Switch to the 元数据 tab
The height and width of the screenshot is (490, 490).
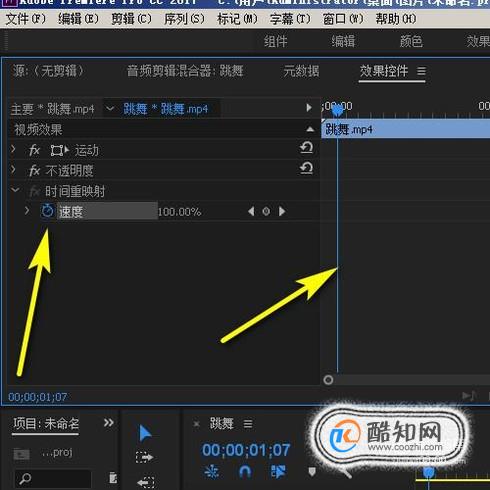301,71
